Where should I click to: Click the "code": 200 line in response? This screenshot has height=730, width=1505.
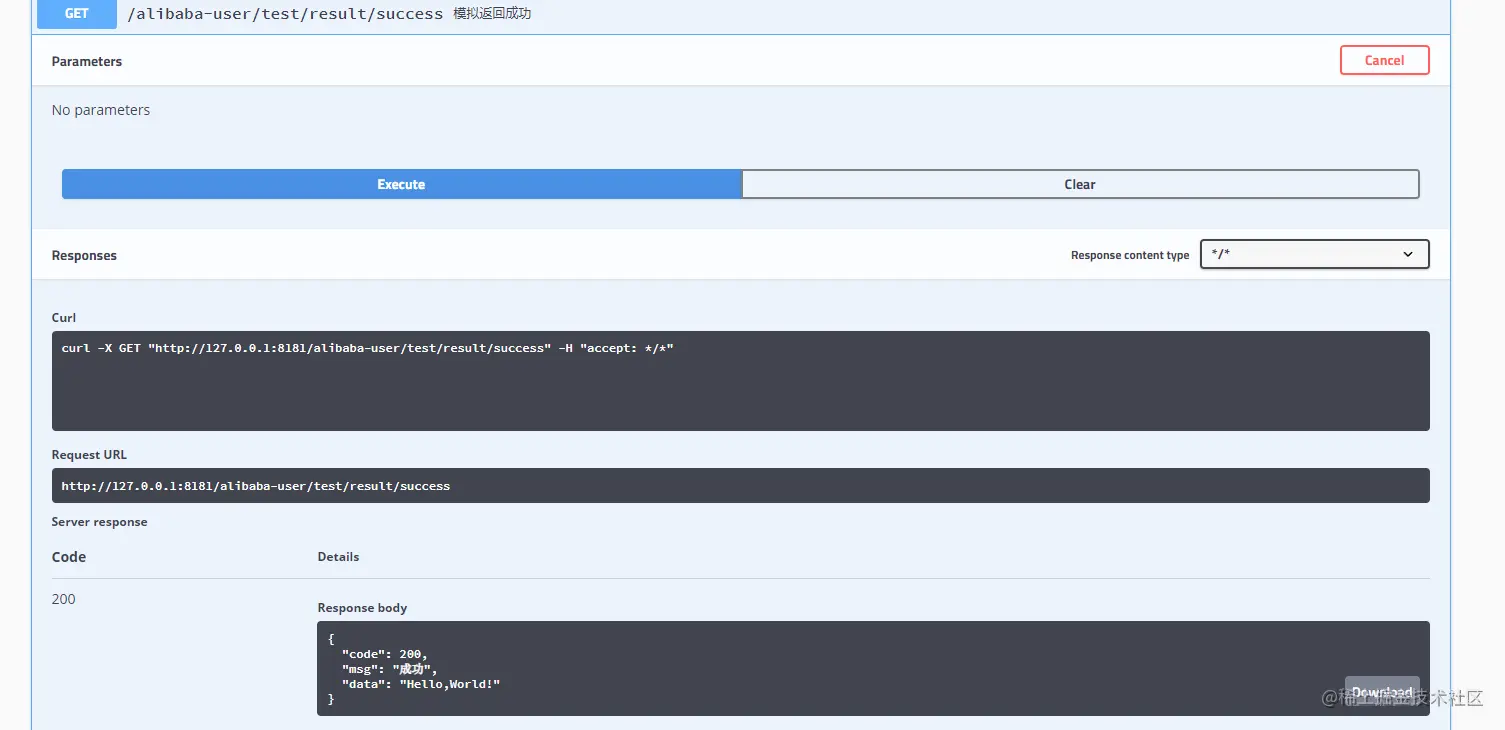pos(384,654)
